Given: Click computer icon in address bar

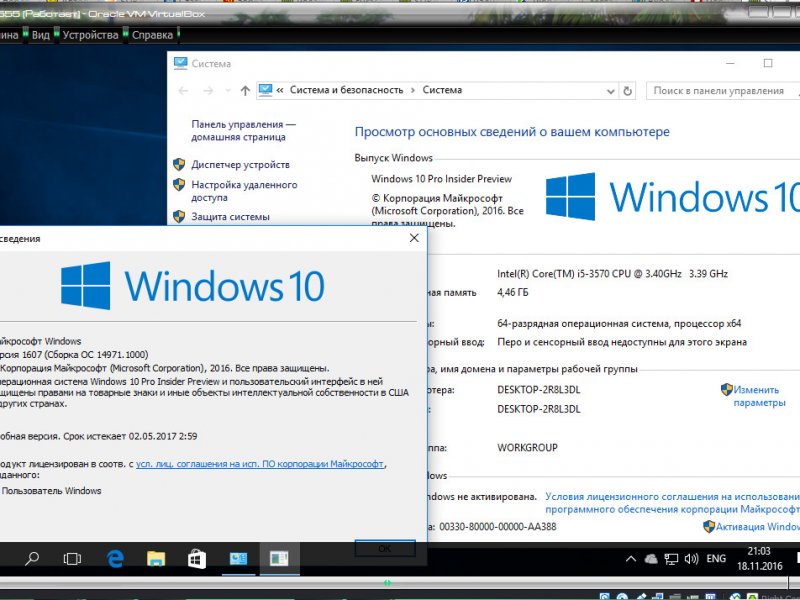Looking at the screenshot, I should [265, 90].
